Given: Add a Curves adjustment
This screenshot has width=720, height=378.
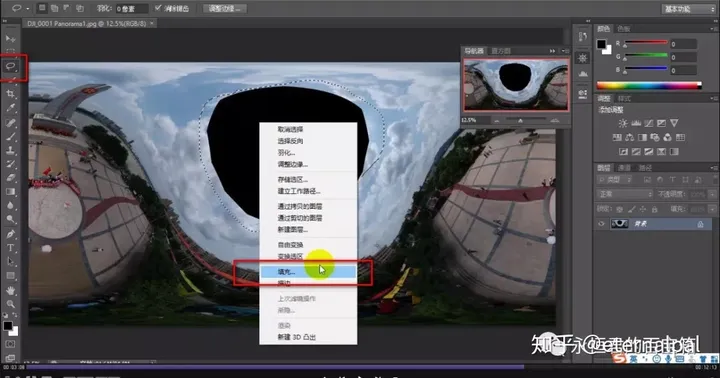Looking at the screenshot, I should pyautogui.click(x=648, y=123).
